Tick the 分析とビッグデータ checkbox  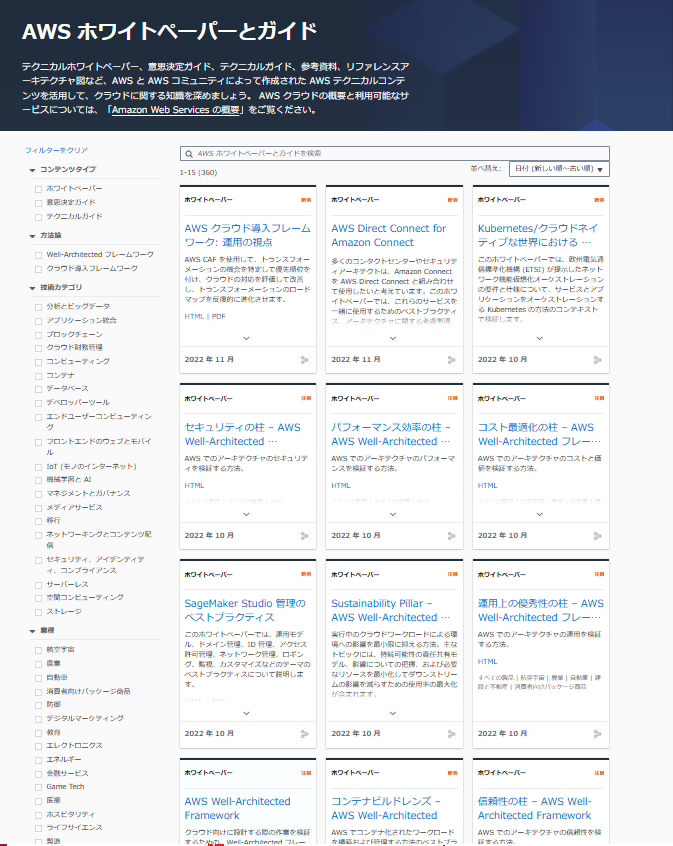pos(38,307)
